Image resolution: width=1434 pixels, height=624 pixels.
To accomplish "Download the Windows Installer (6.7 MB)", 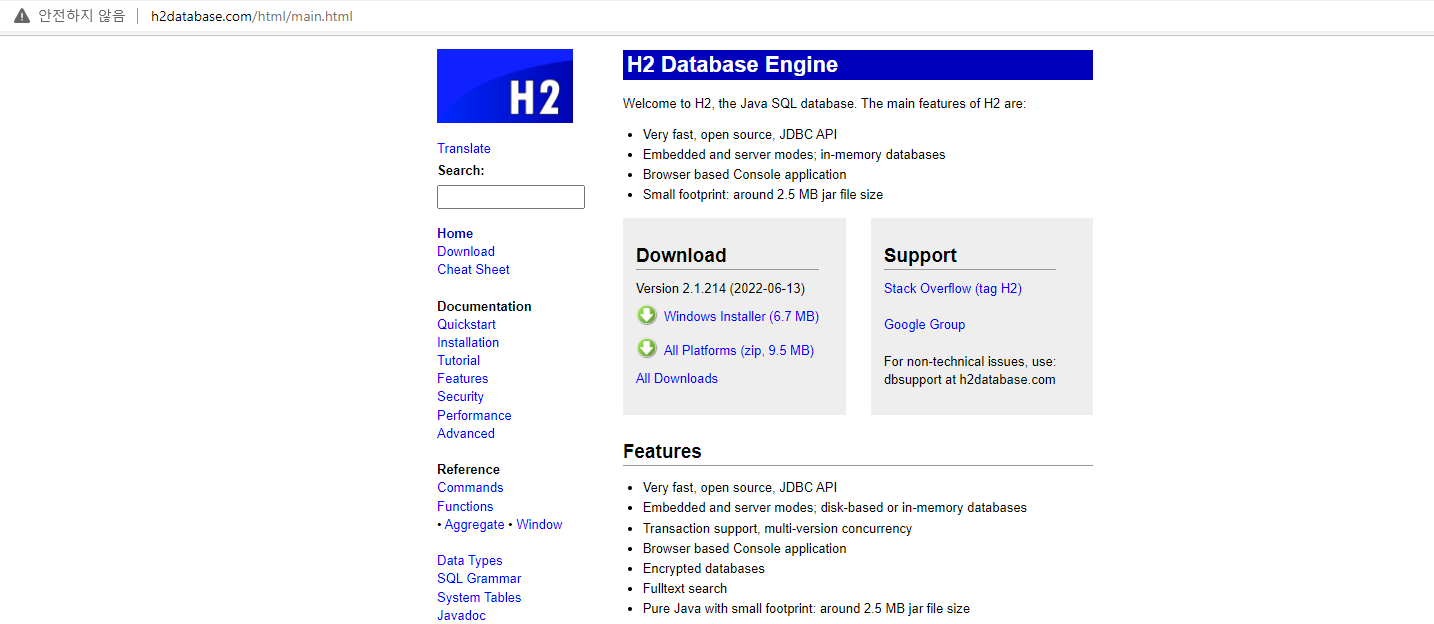I will (x=741, y=316).
